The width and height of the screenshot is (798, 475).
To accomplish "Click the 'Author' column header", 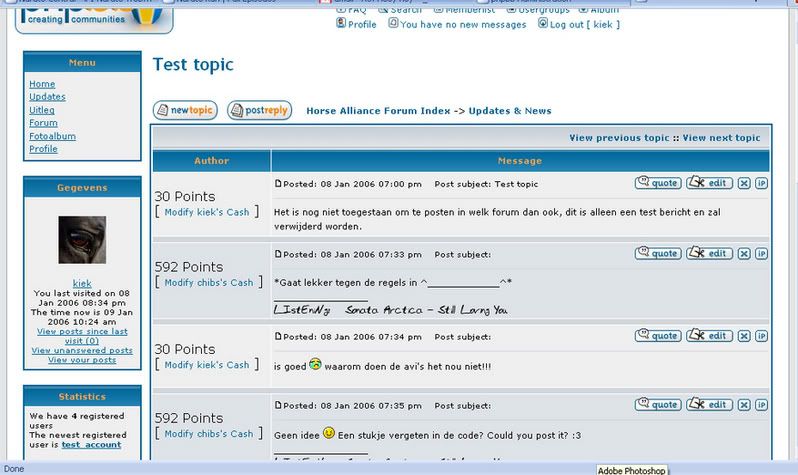I will 211,160.
